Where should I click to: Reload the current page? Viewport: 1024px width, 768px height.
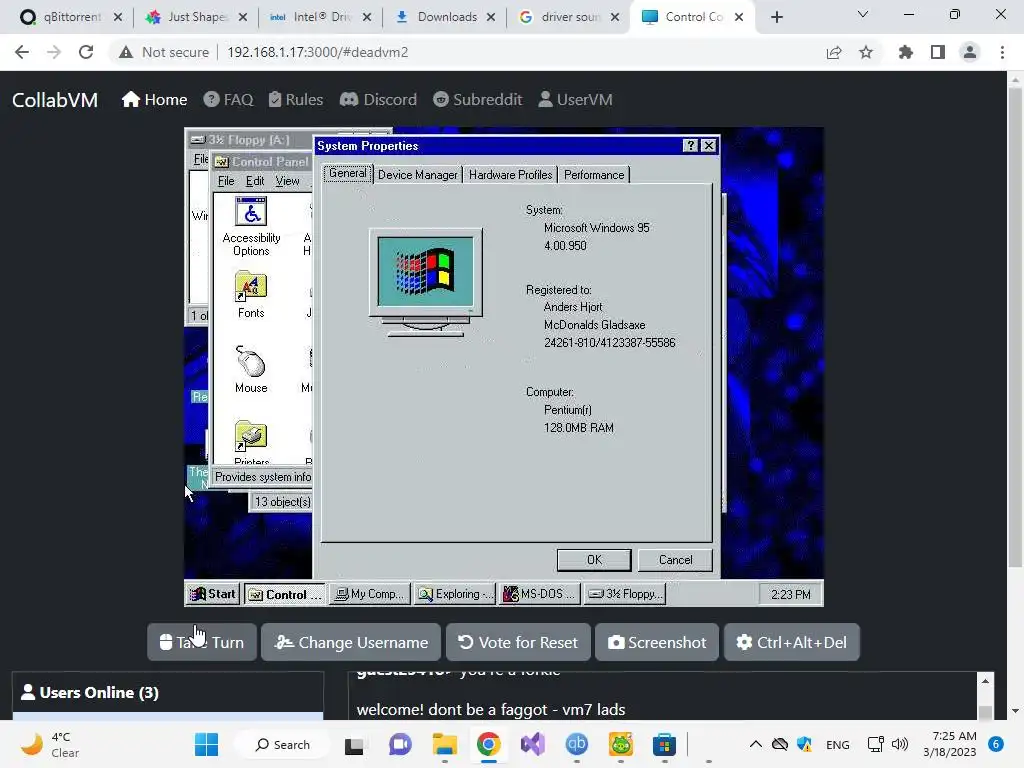click(x=86, y=52)
